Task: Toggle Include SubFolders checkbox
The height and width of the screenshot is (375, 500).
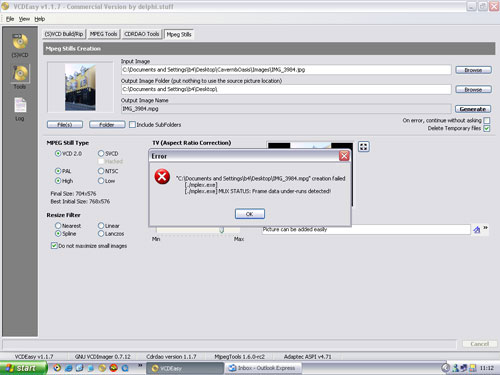Action: click(132, 125)
